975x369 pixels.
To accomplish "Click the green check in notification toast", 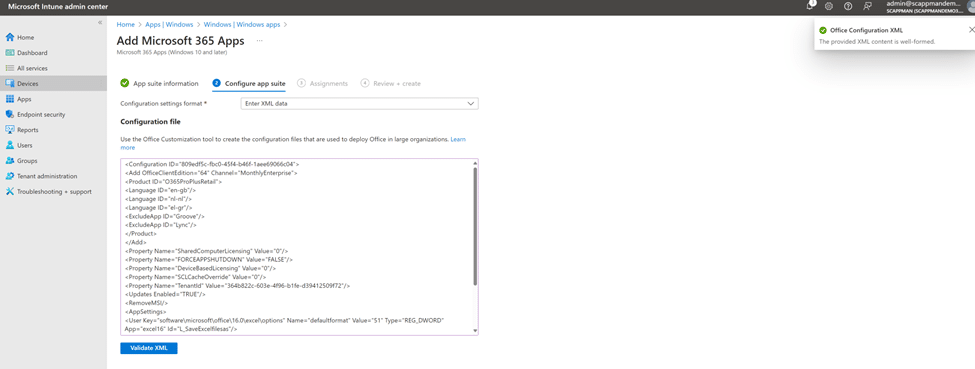I will (823, 30).
